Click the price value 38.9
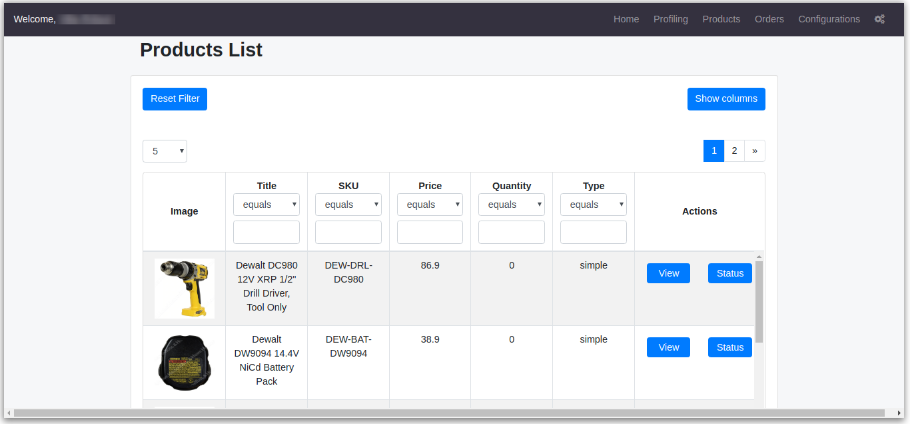Viewport: 910px width, 424px height. tap(430, 340)
